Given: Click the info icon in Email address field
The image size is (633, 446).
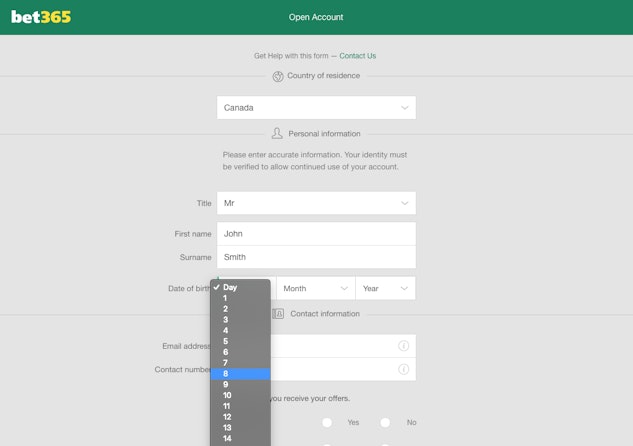Looking at the screenshot, I should (x=403, y=346).
